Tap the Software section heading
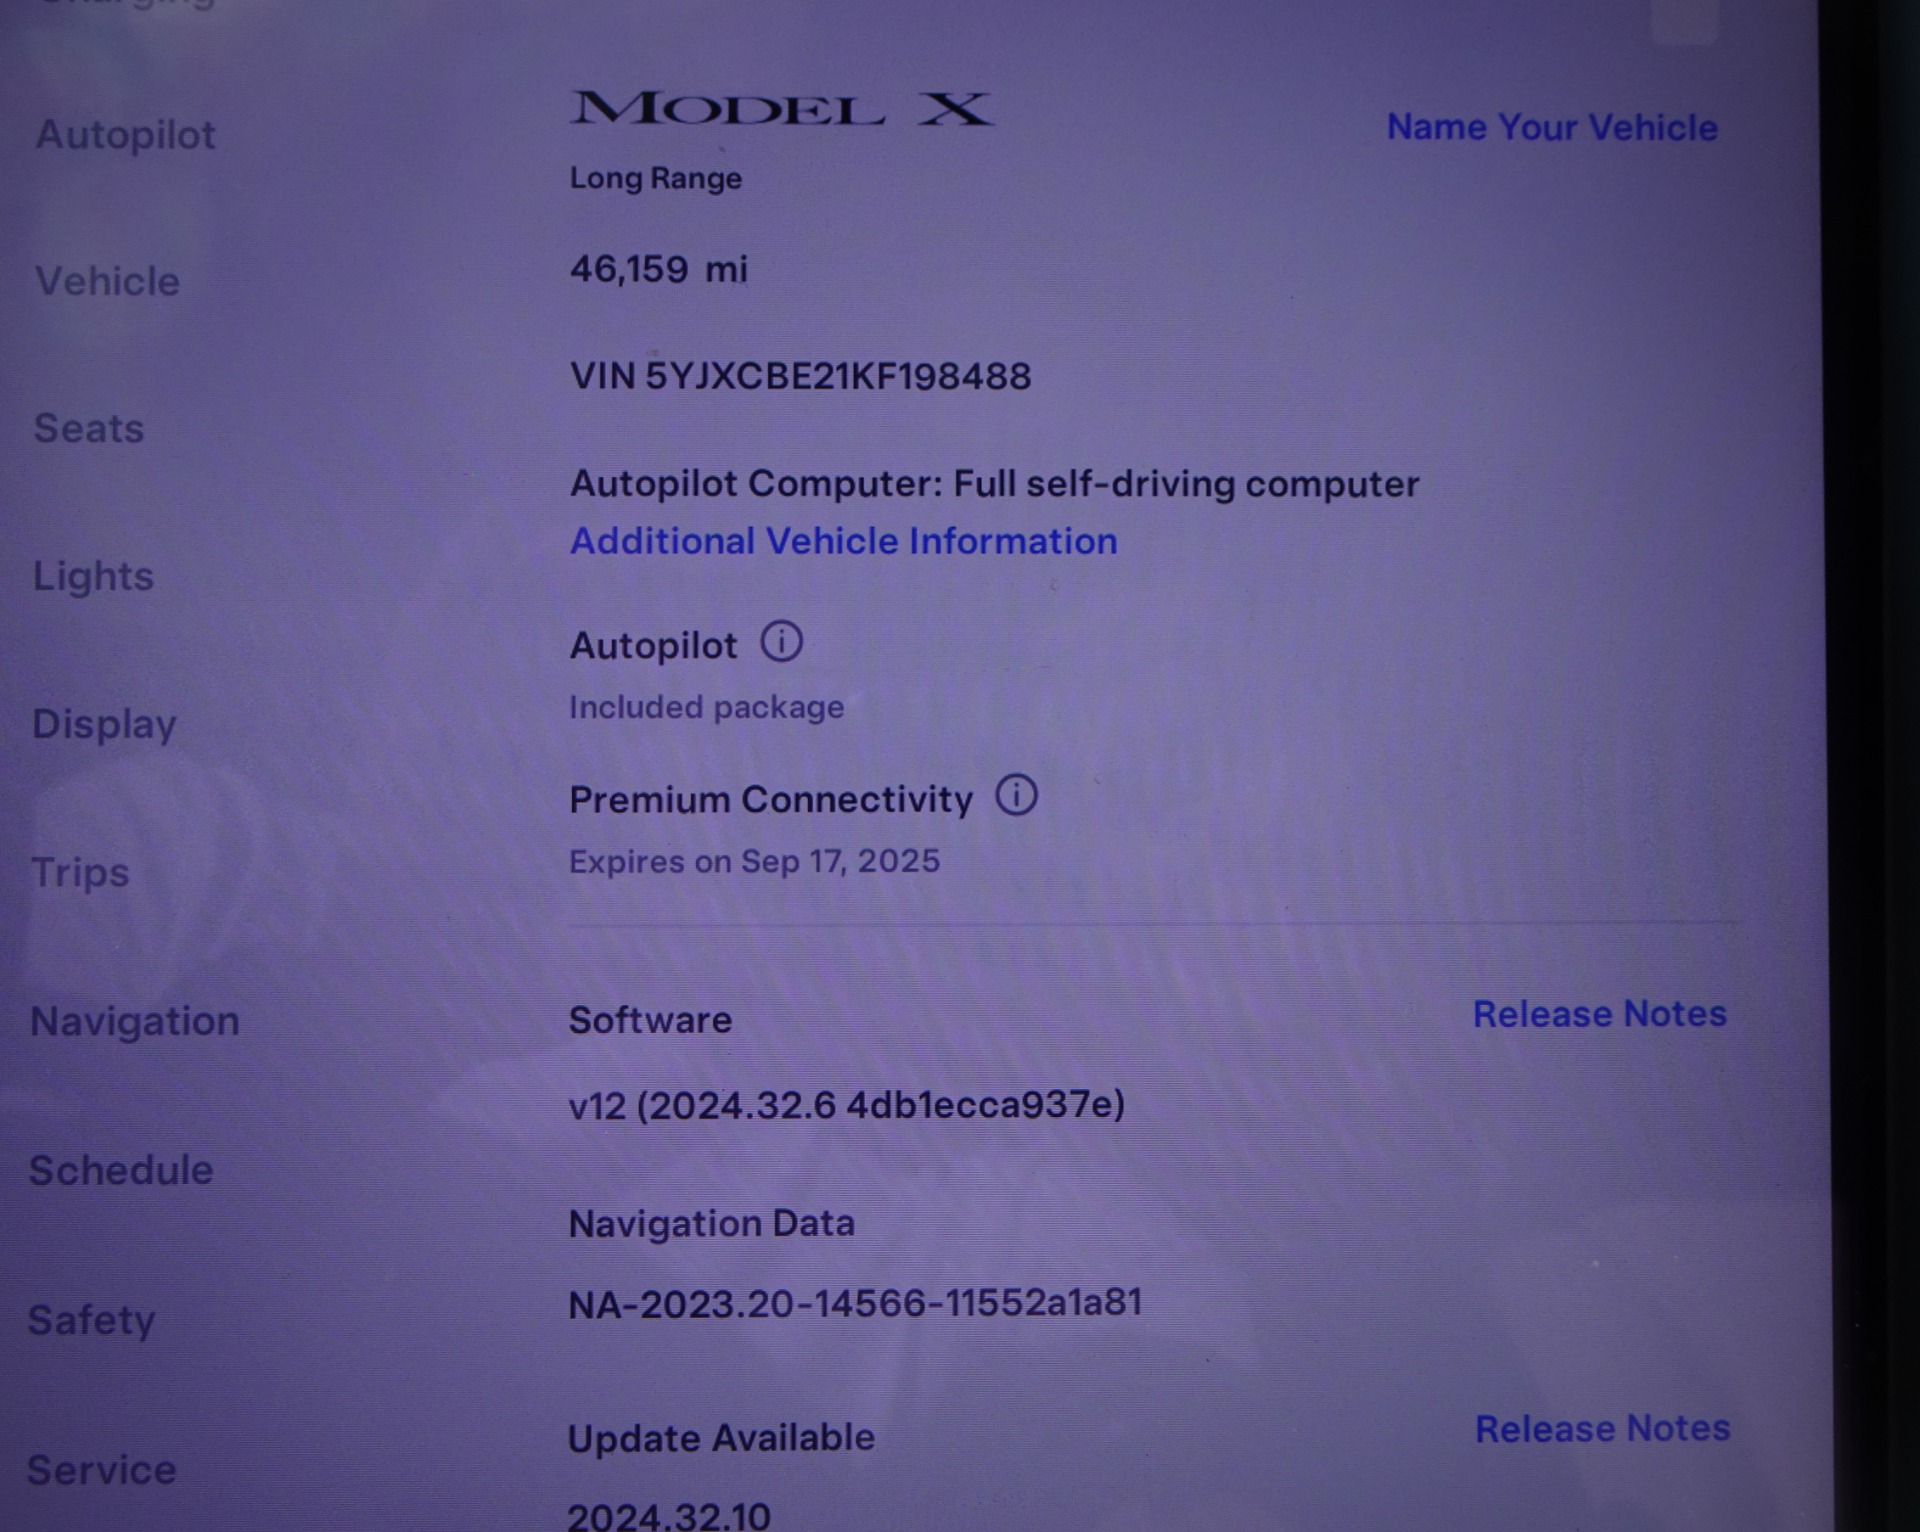This screenshot has height=1532, width=1920. (x=651, y=1020)
